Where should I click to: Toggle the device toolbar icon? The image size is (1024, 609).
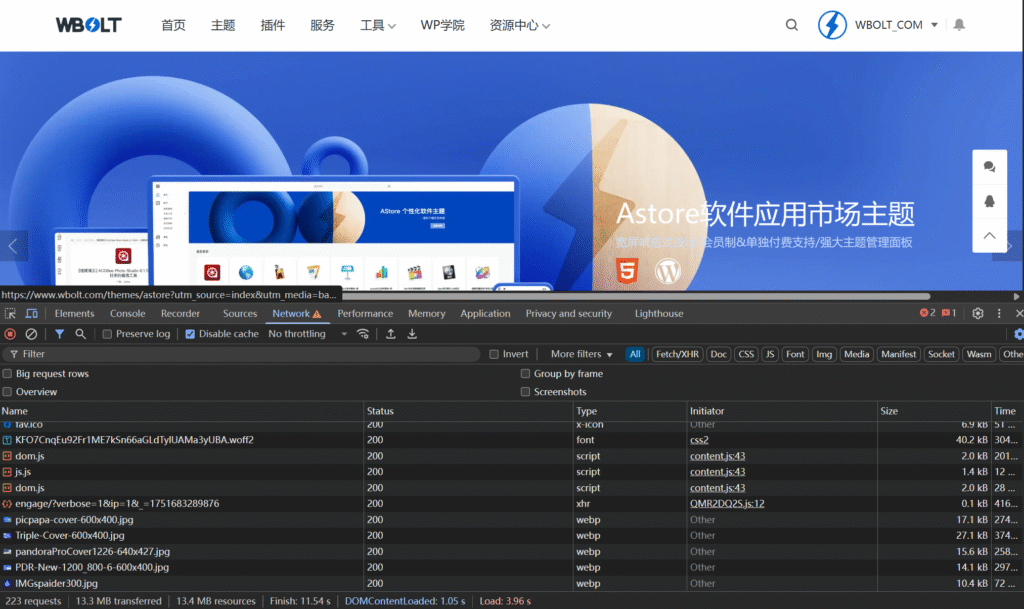pyautogui.click(x=31, y=313)
